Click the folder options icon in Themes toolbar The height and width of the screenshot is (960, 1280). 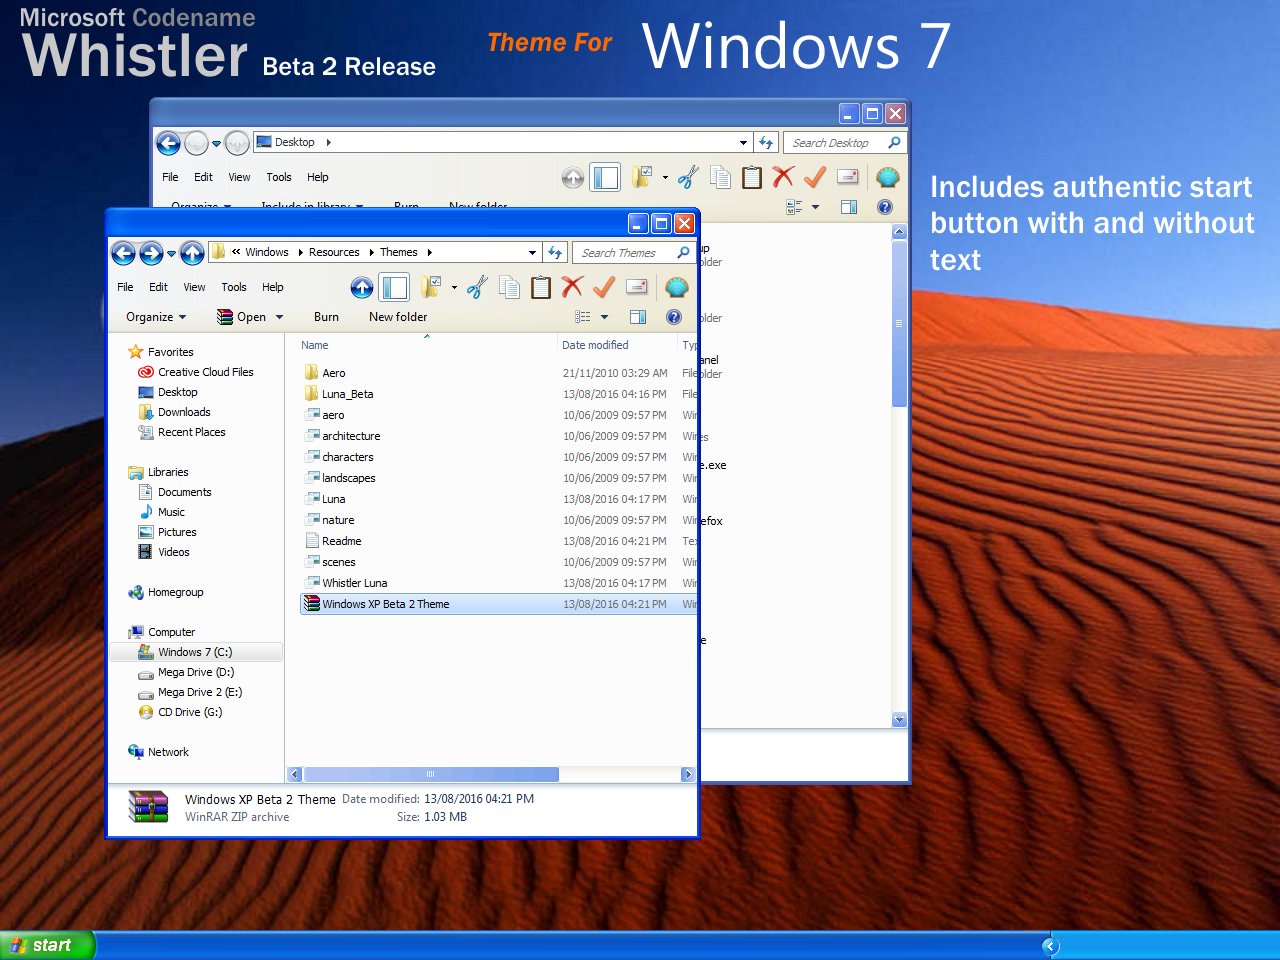(x=431, y=287)
